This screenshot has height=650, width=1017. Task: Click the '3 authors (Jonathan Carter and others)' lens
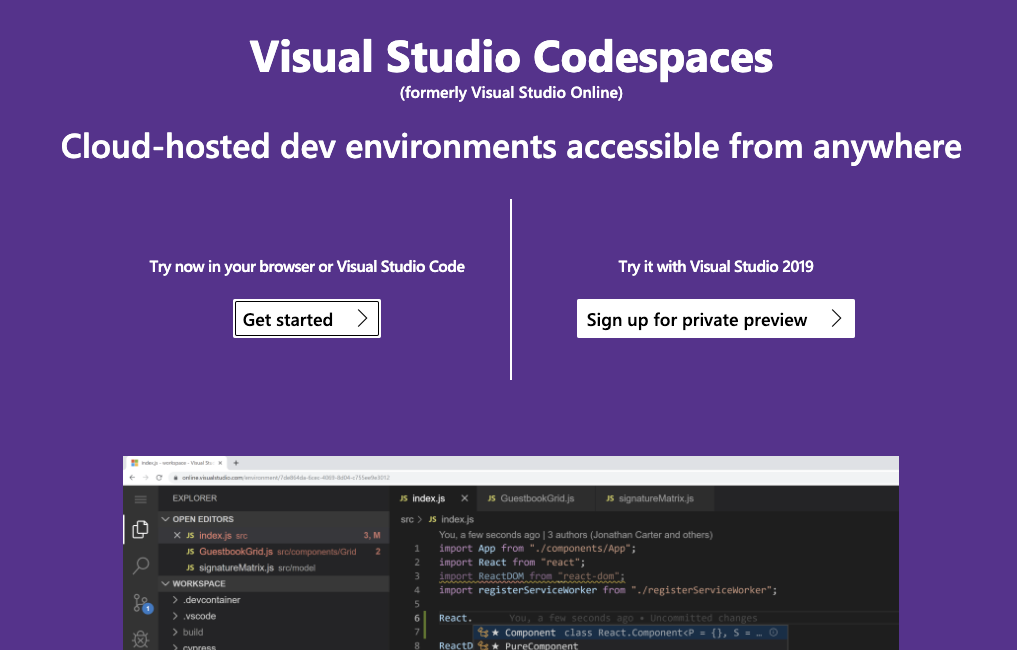(x=630, y=535)
